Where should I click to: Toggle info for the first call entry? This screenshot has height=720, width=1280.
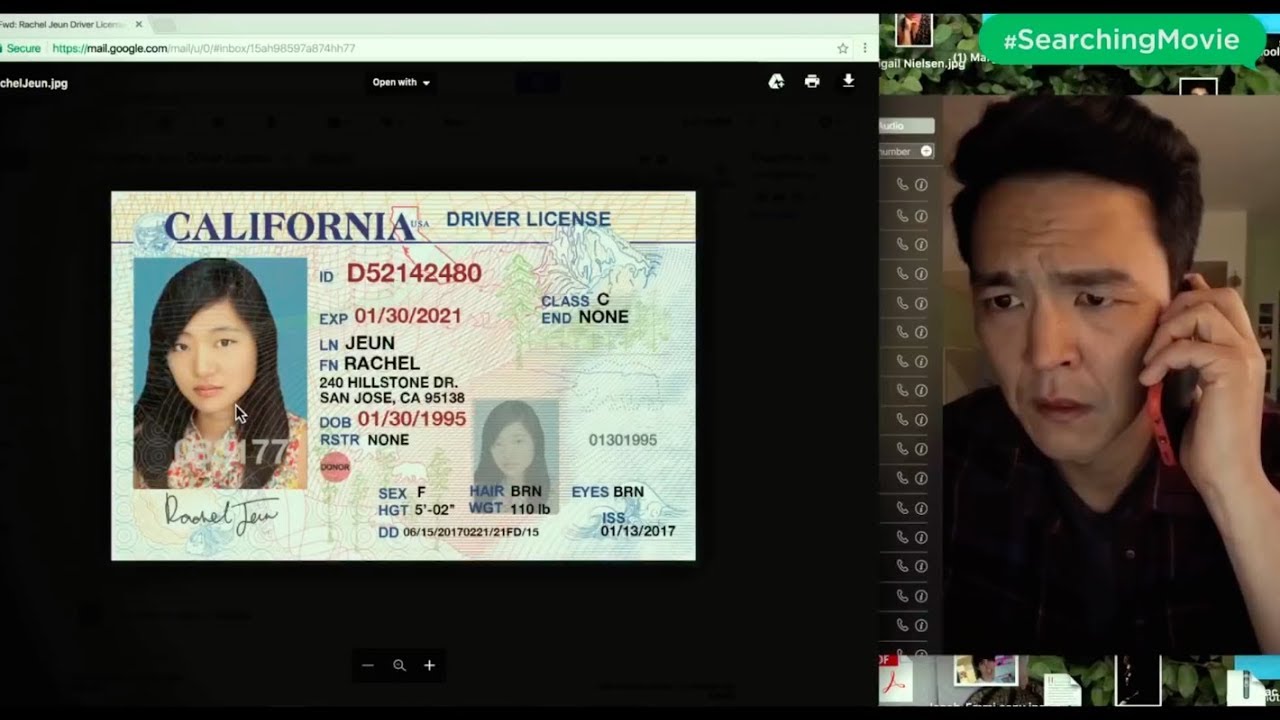coord(921,184)
